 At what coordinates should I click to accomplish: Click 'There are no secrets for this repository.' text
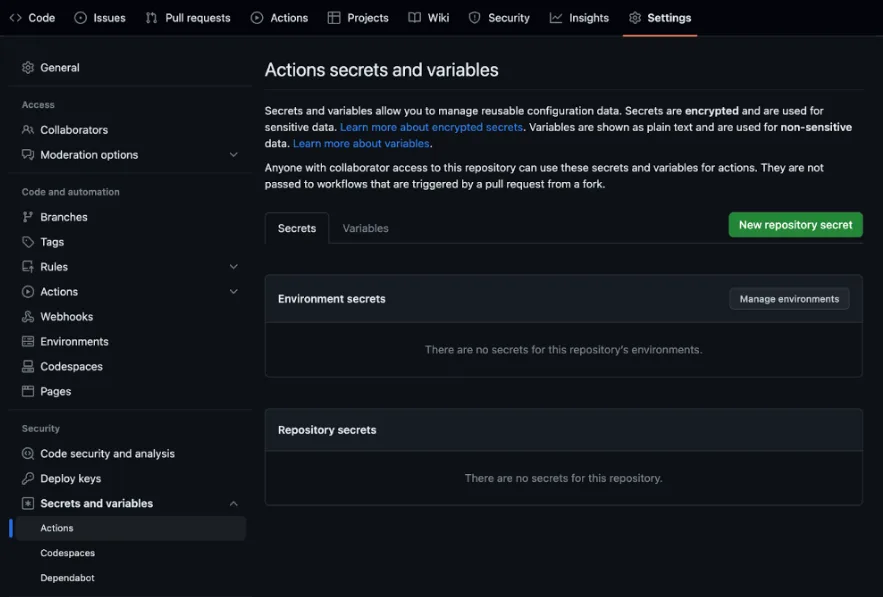click(563, 478)
